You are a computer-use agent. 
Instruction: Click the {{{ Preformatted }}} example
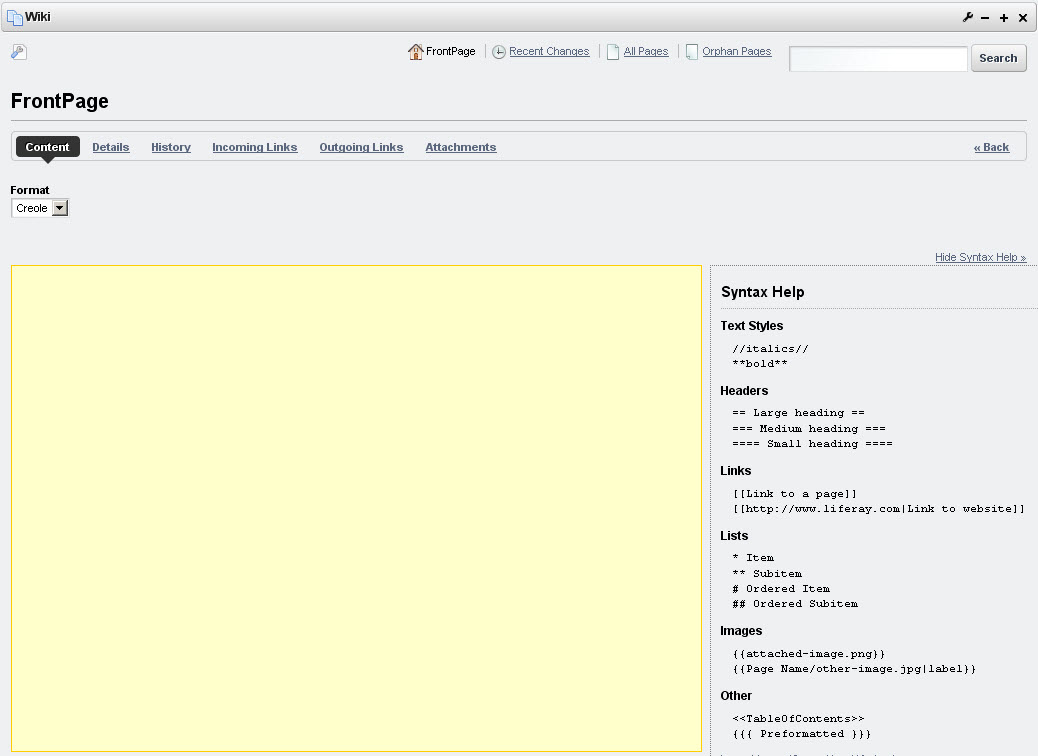tap(802, 733)
